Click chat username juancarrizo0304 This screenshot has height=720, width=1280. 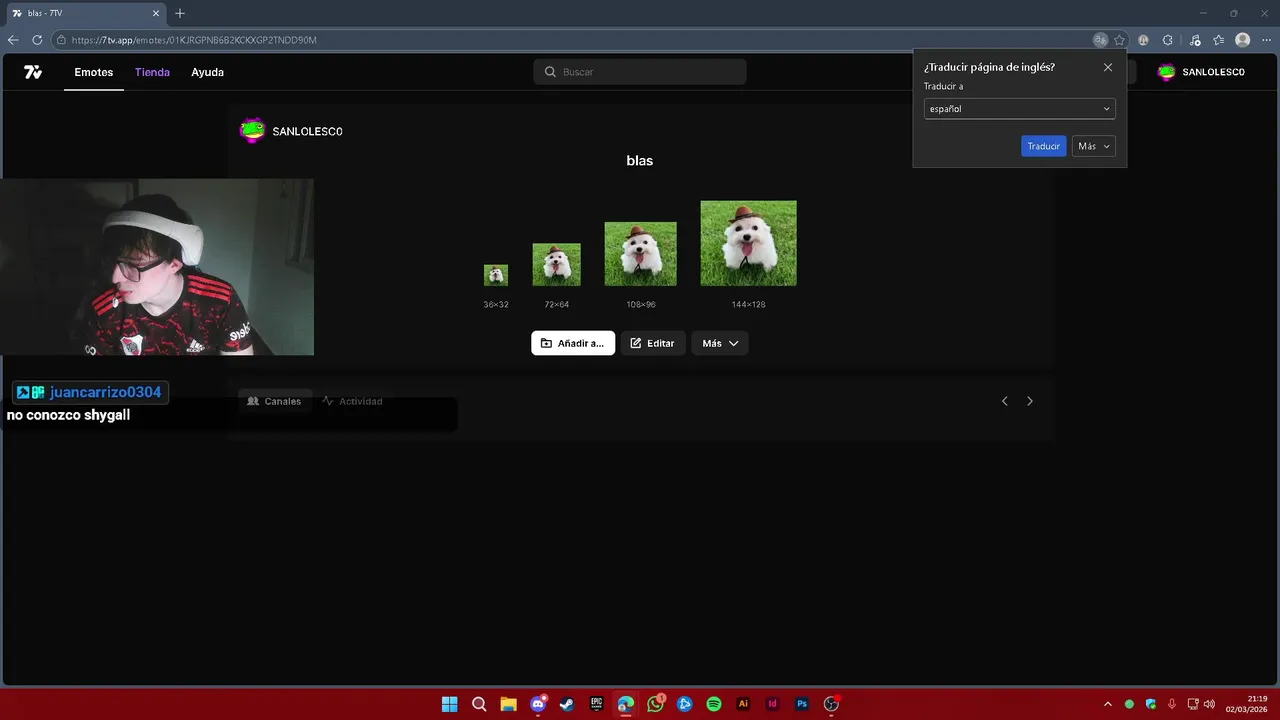click(105, 392)
